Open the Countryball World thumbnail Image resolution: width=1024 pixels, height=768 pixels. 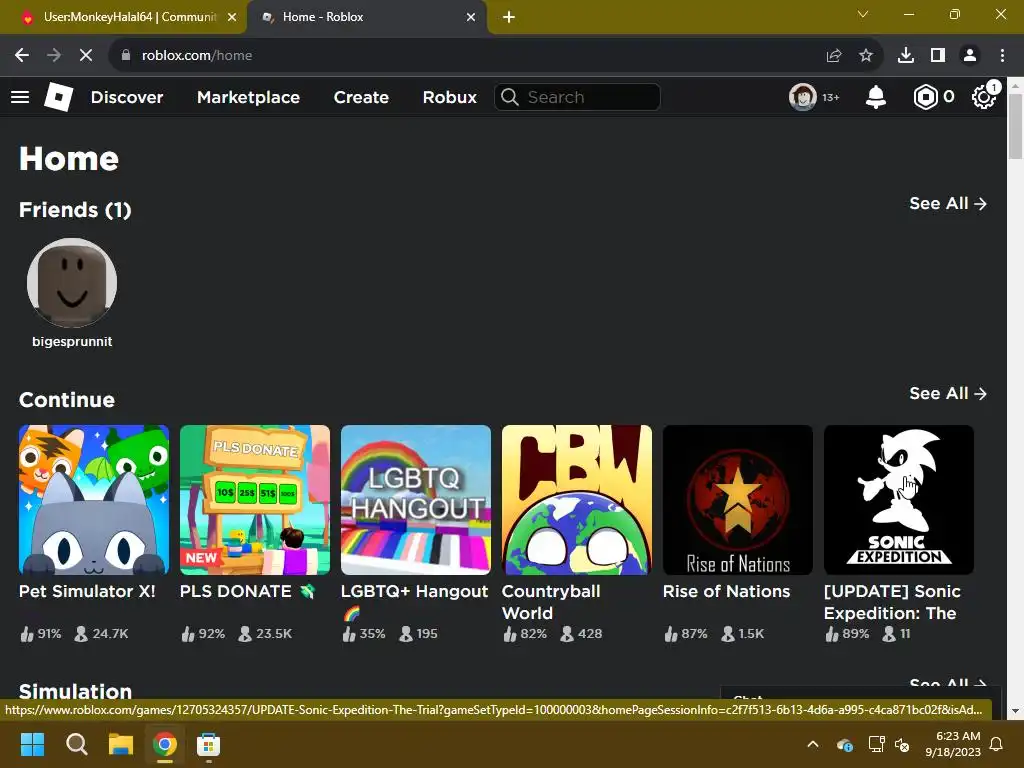(x=577, y=500)
